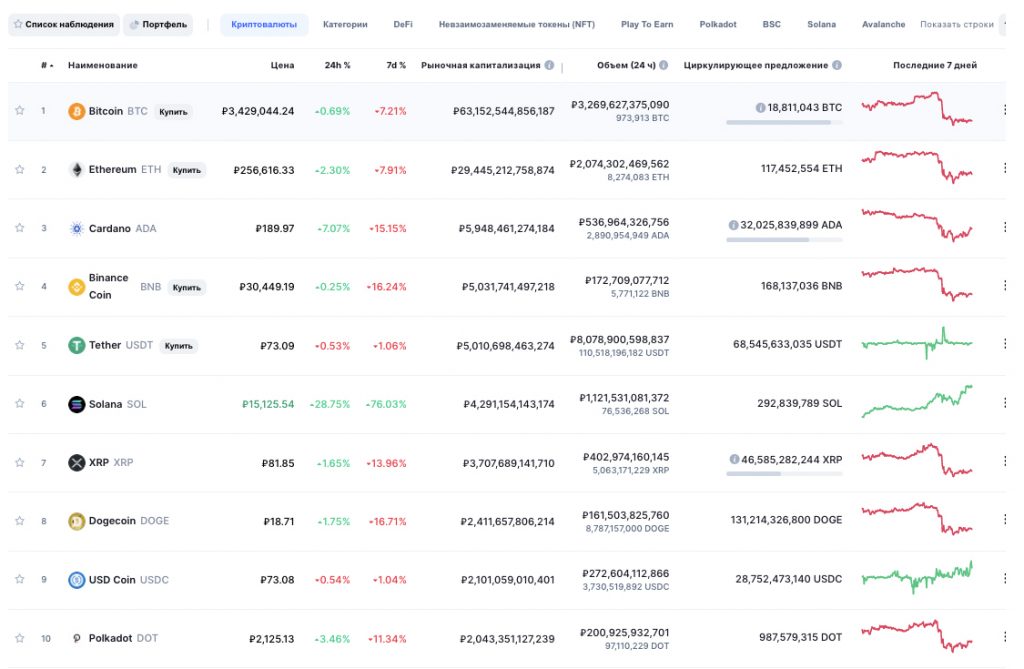The image size is (1024, 669).
Task: Switch to the Криптовалюты tab
Action: click(264, 24)
